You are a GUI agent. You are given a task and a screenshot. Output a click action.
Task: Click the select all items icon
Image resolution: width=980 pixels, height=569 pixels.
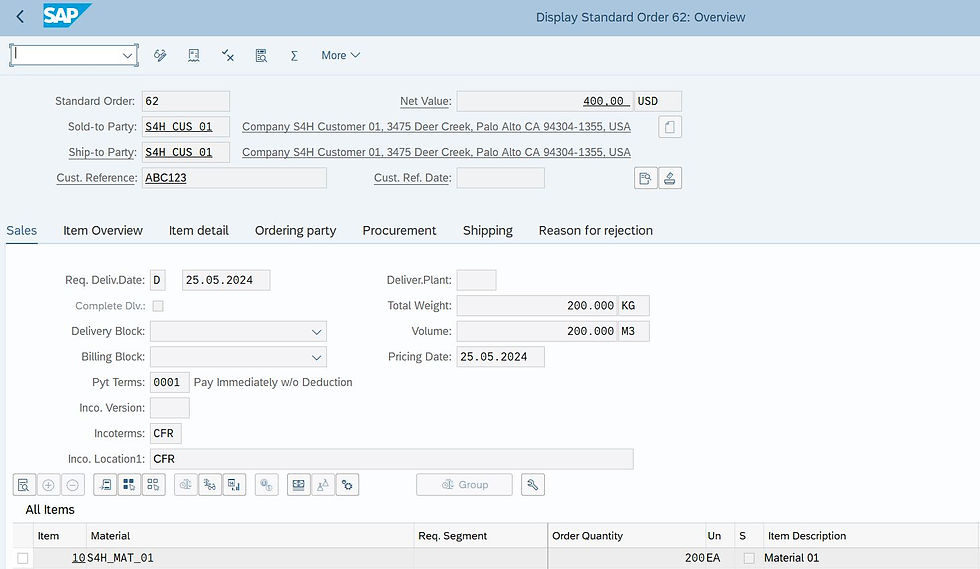pyautogui.click(x=129, y=485)
